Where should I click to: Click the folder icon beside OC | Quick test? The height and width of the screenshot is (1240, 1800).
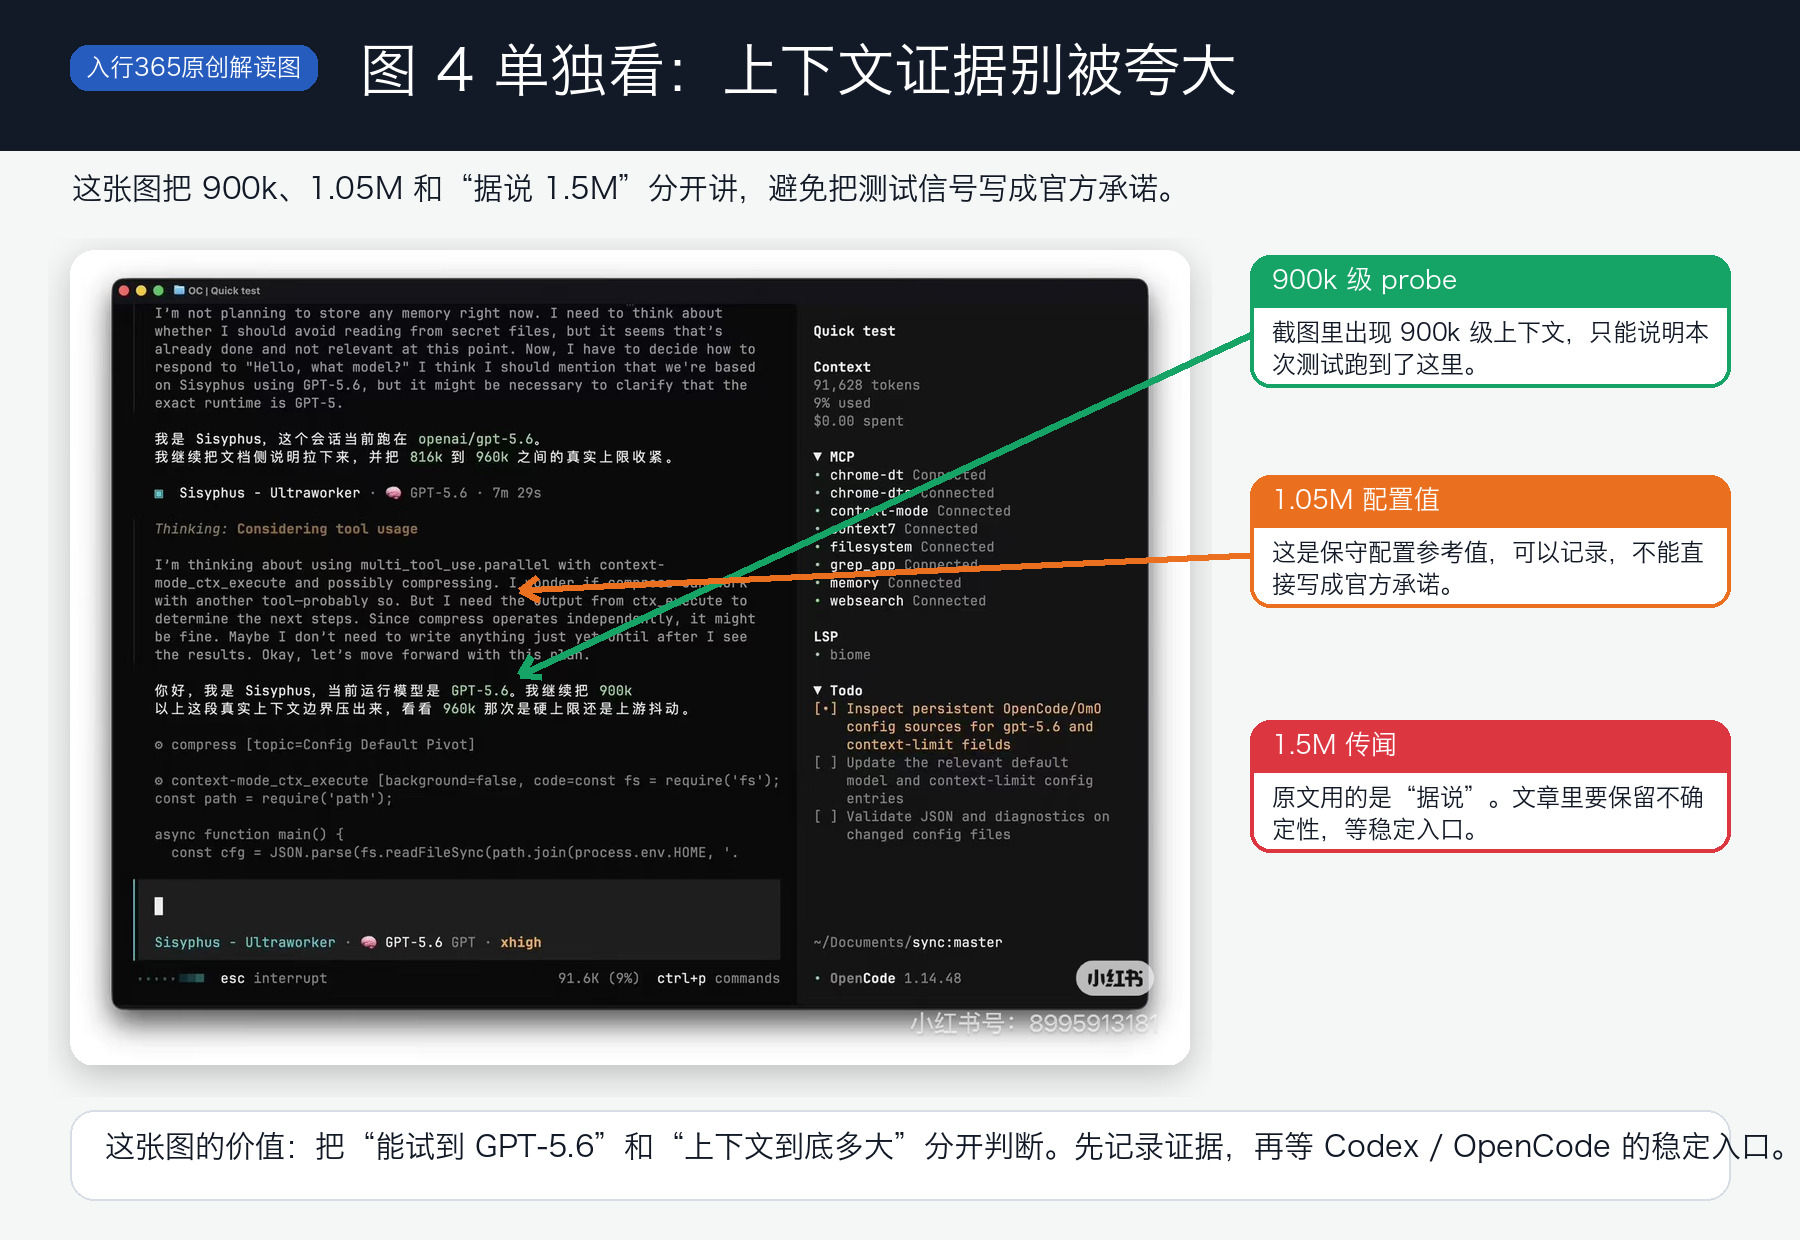tap(179, 290)
